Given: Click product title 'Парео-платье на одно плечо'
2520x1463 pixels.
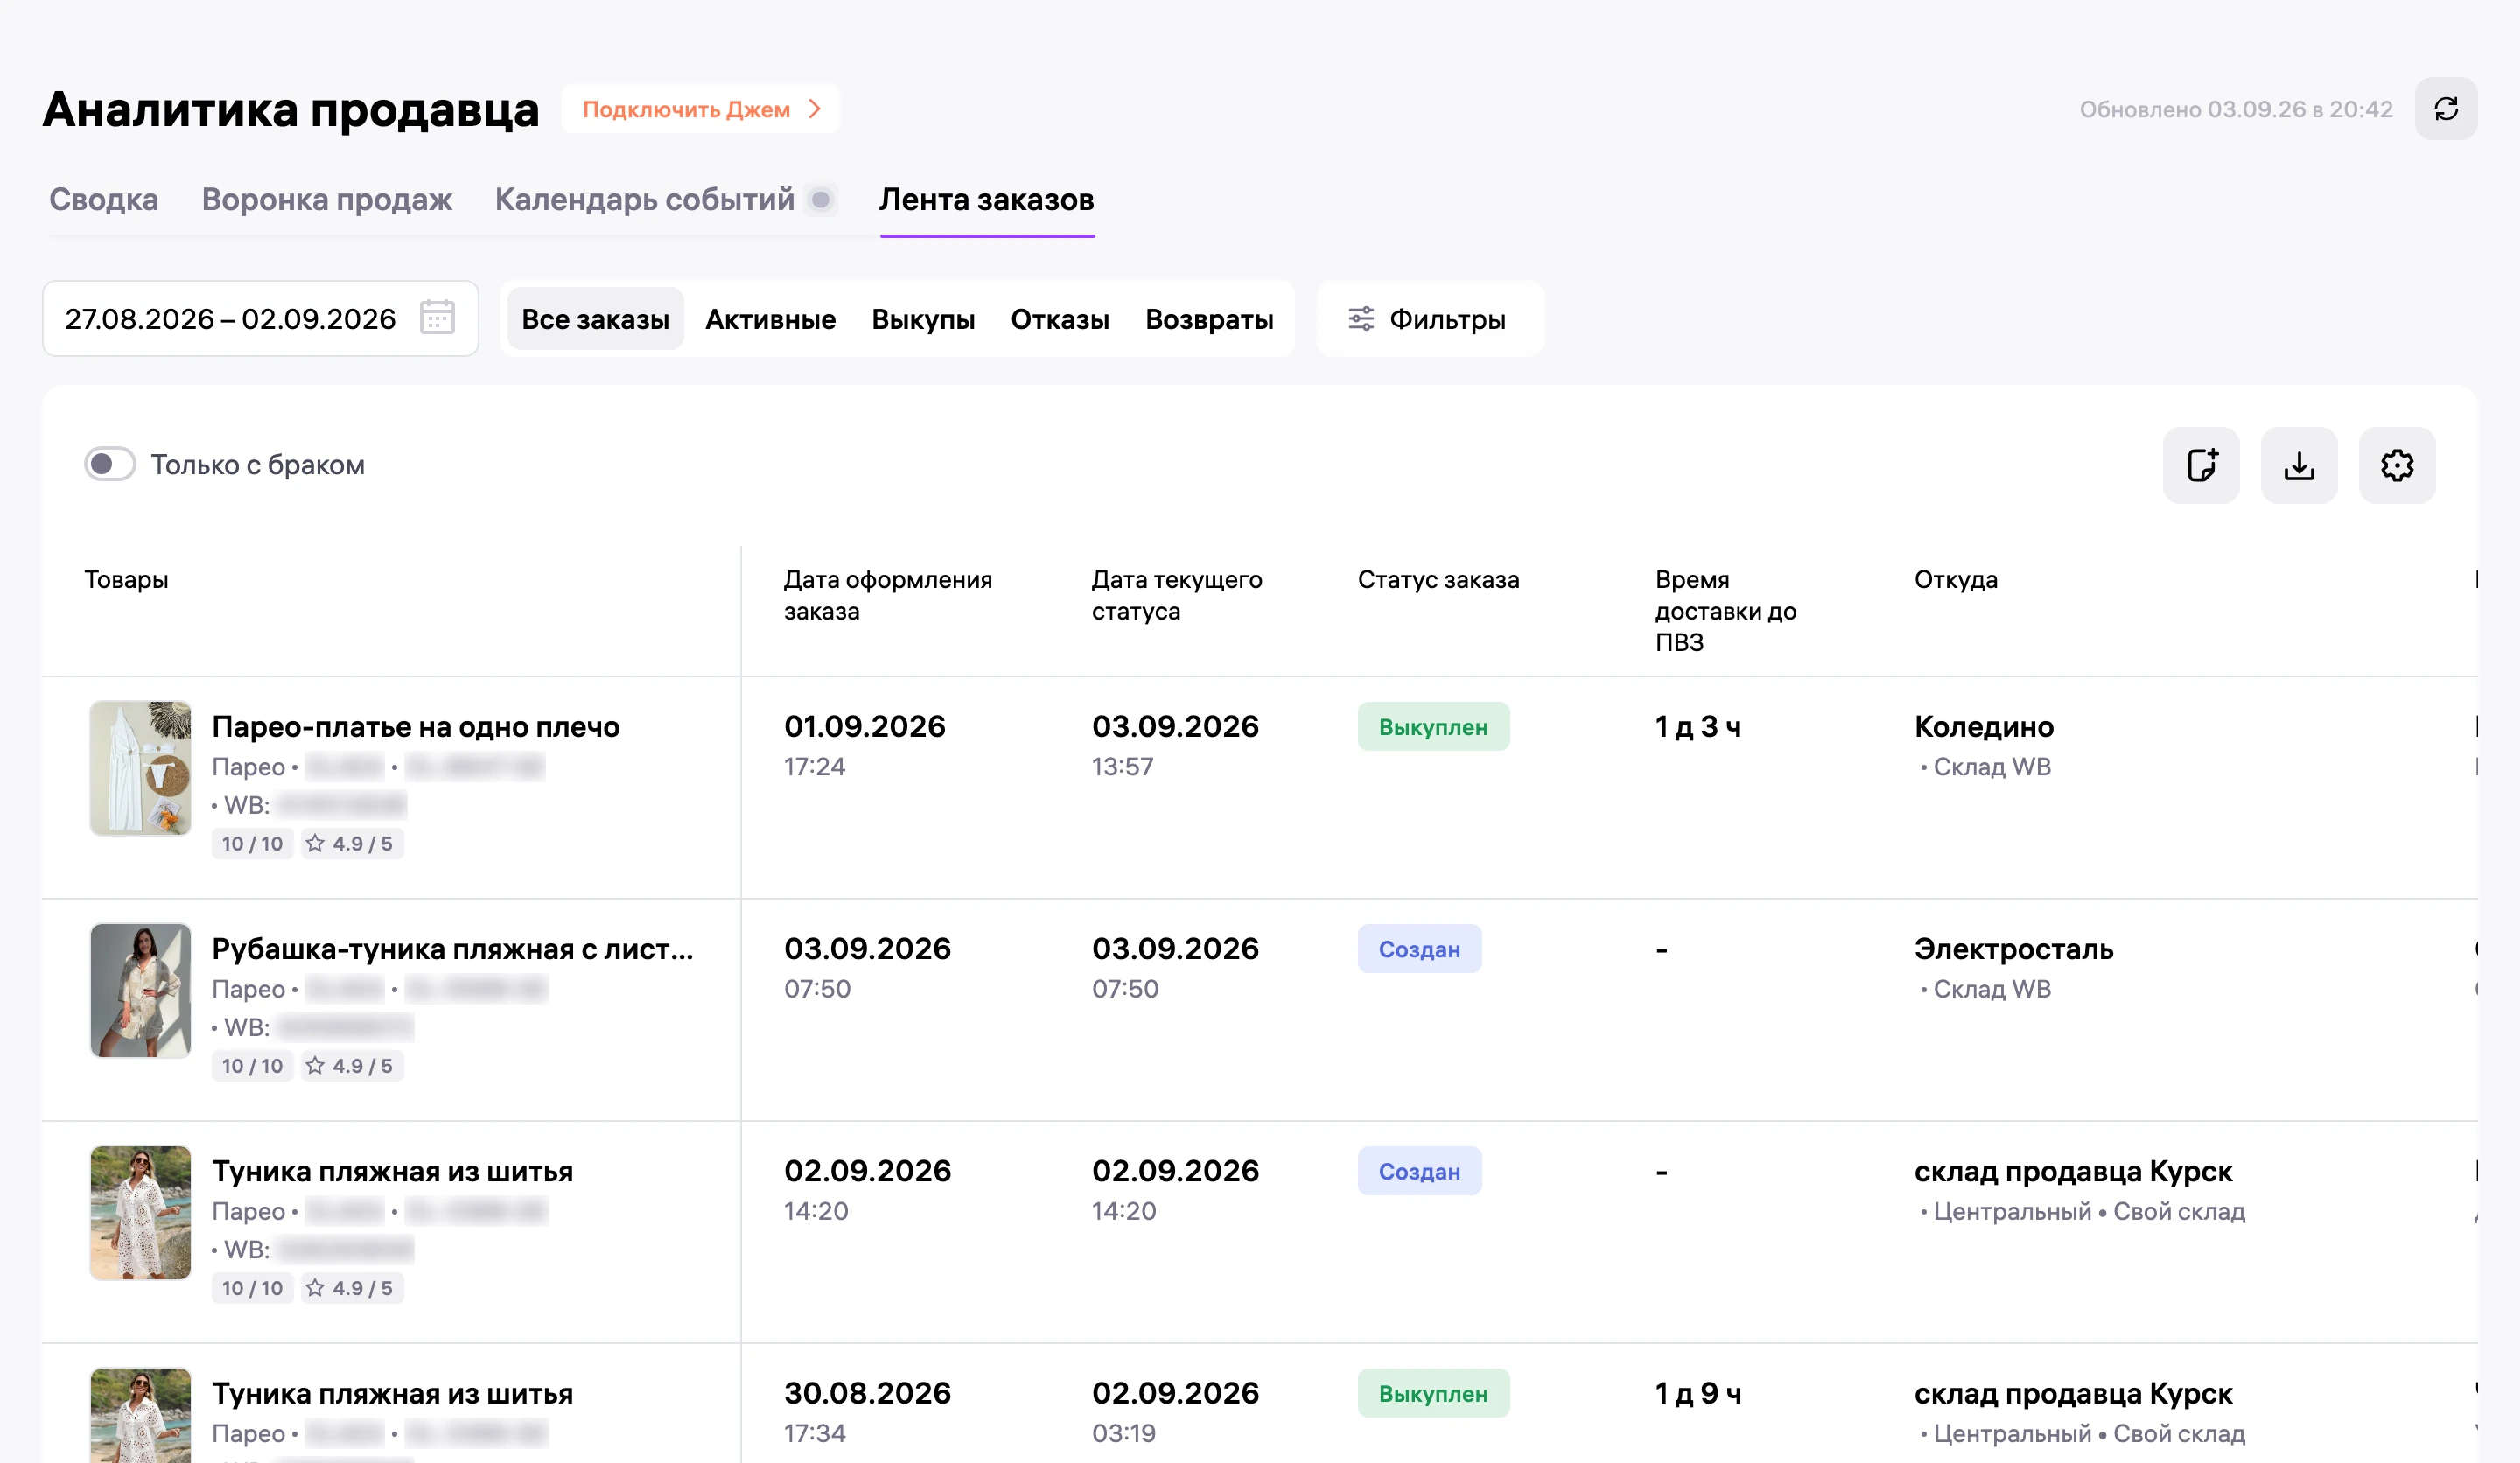Looking at the screenshot, I should [x=416, y=726].
